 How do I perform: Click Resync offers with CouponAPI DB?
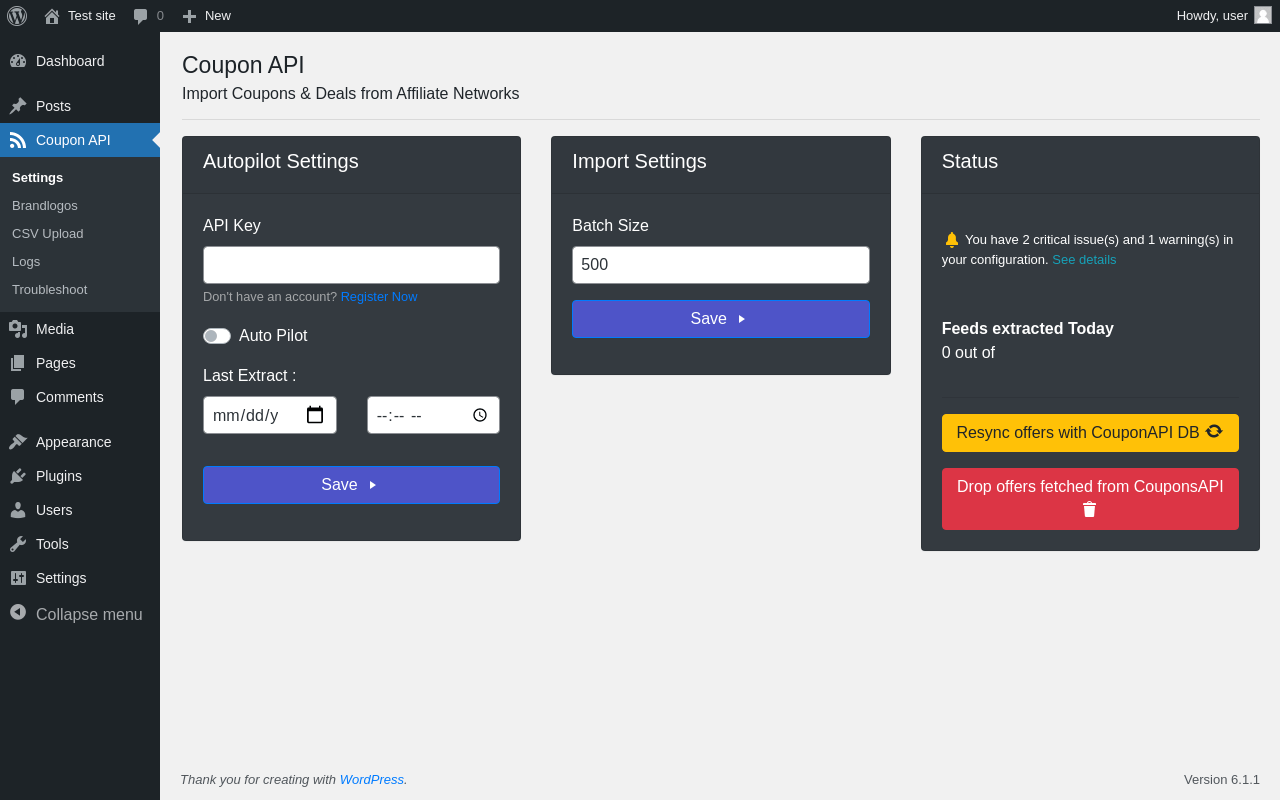1089,433
